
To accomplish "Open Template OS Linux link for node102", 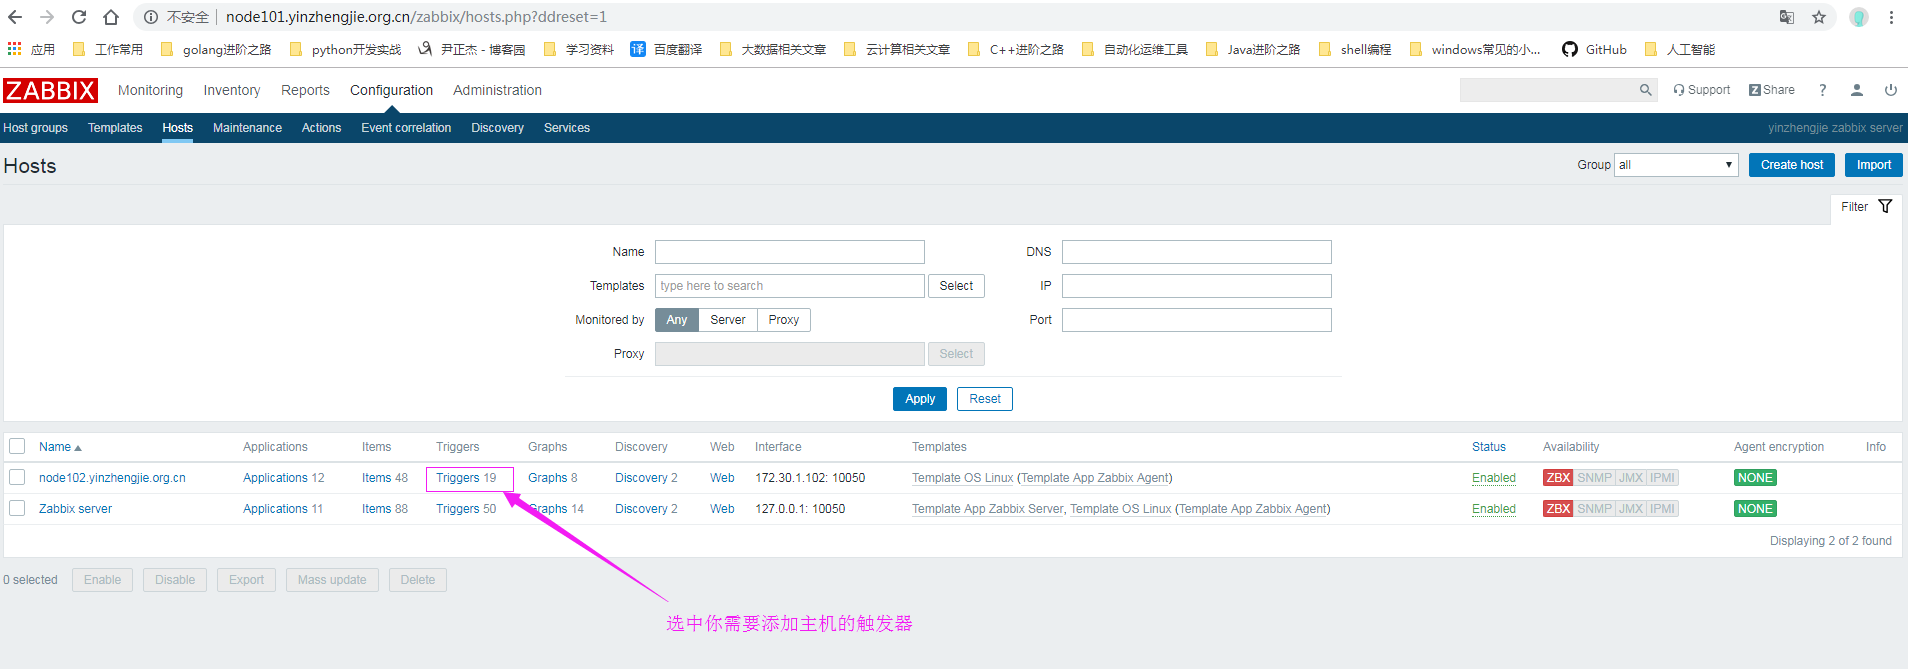I will coord(962,478).
